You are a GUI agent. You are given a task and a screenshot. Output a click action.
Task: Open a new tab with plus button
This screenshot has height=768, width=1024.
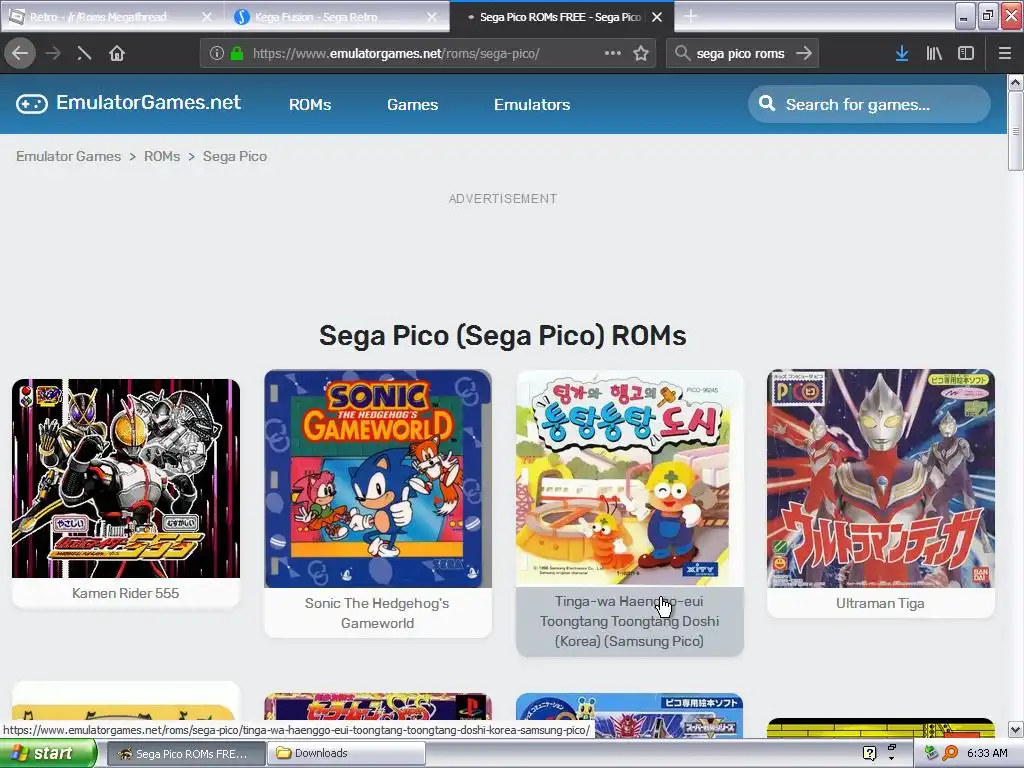pyautogui.click(x=690, y=16)
